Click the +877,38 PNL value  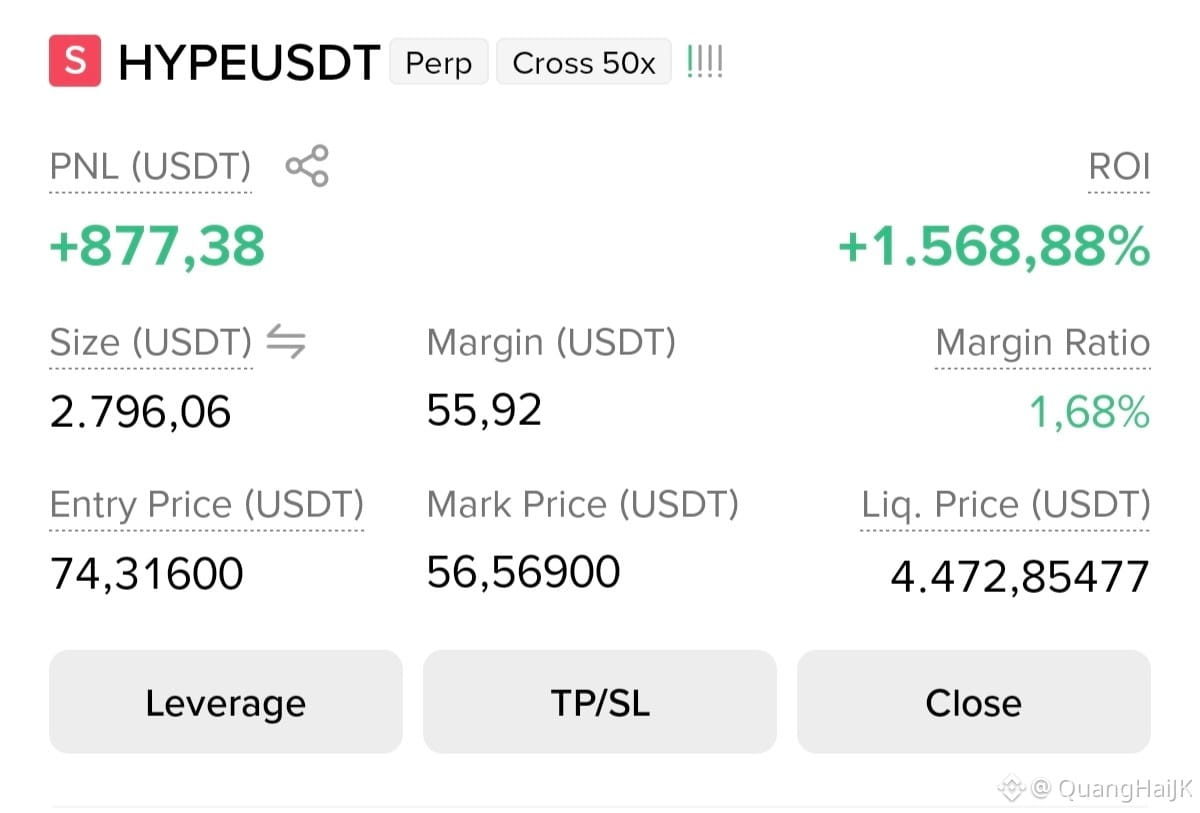coord(157,246)
